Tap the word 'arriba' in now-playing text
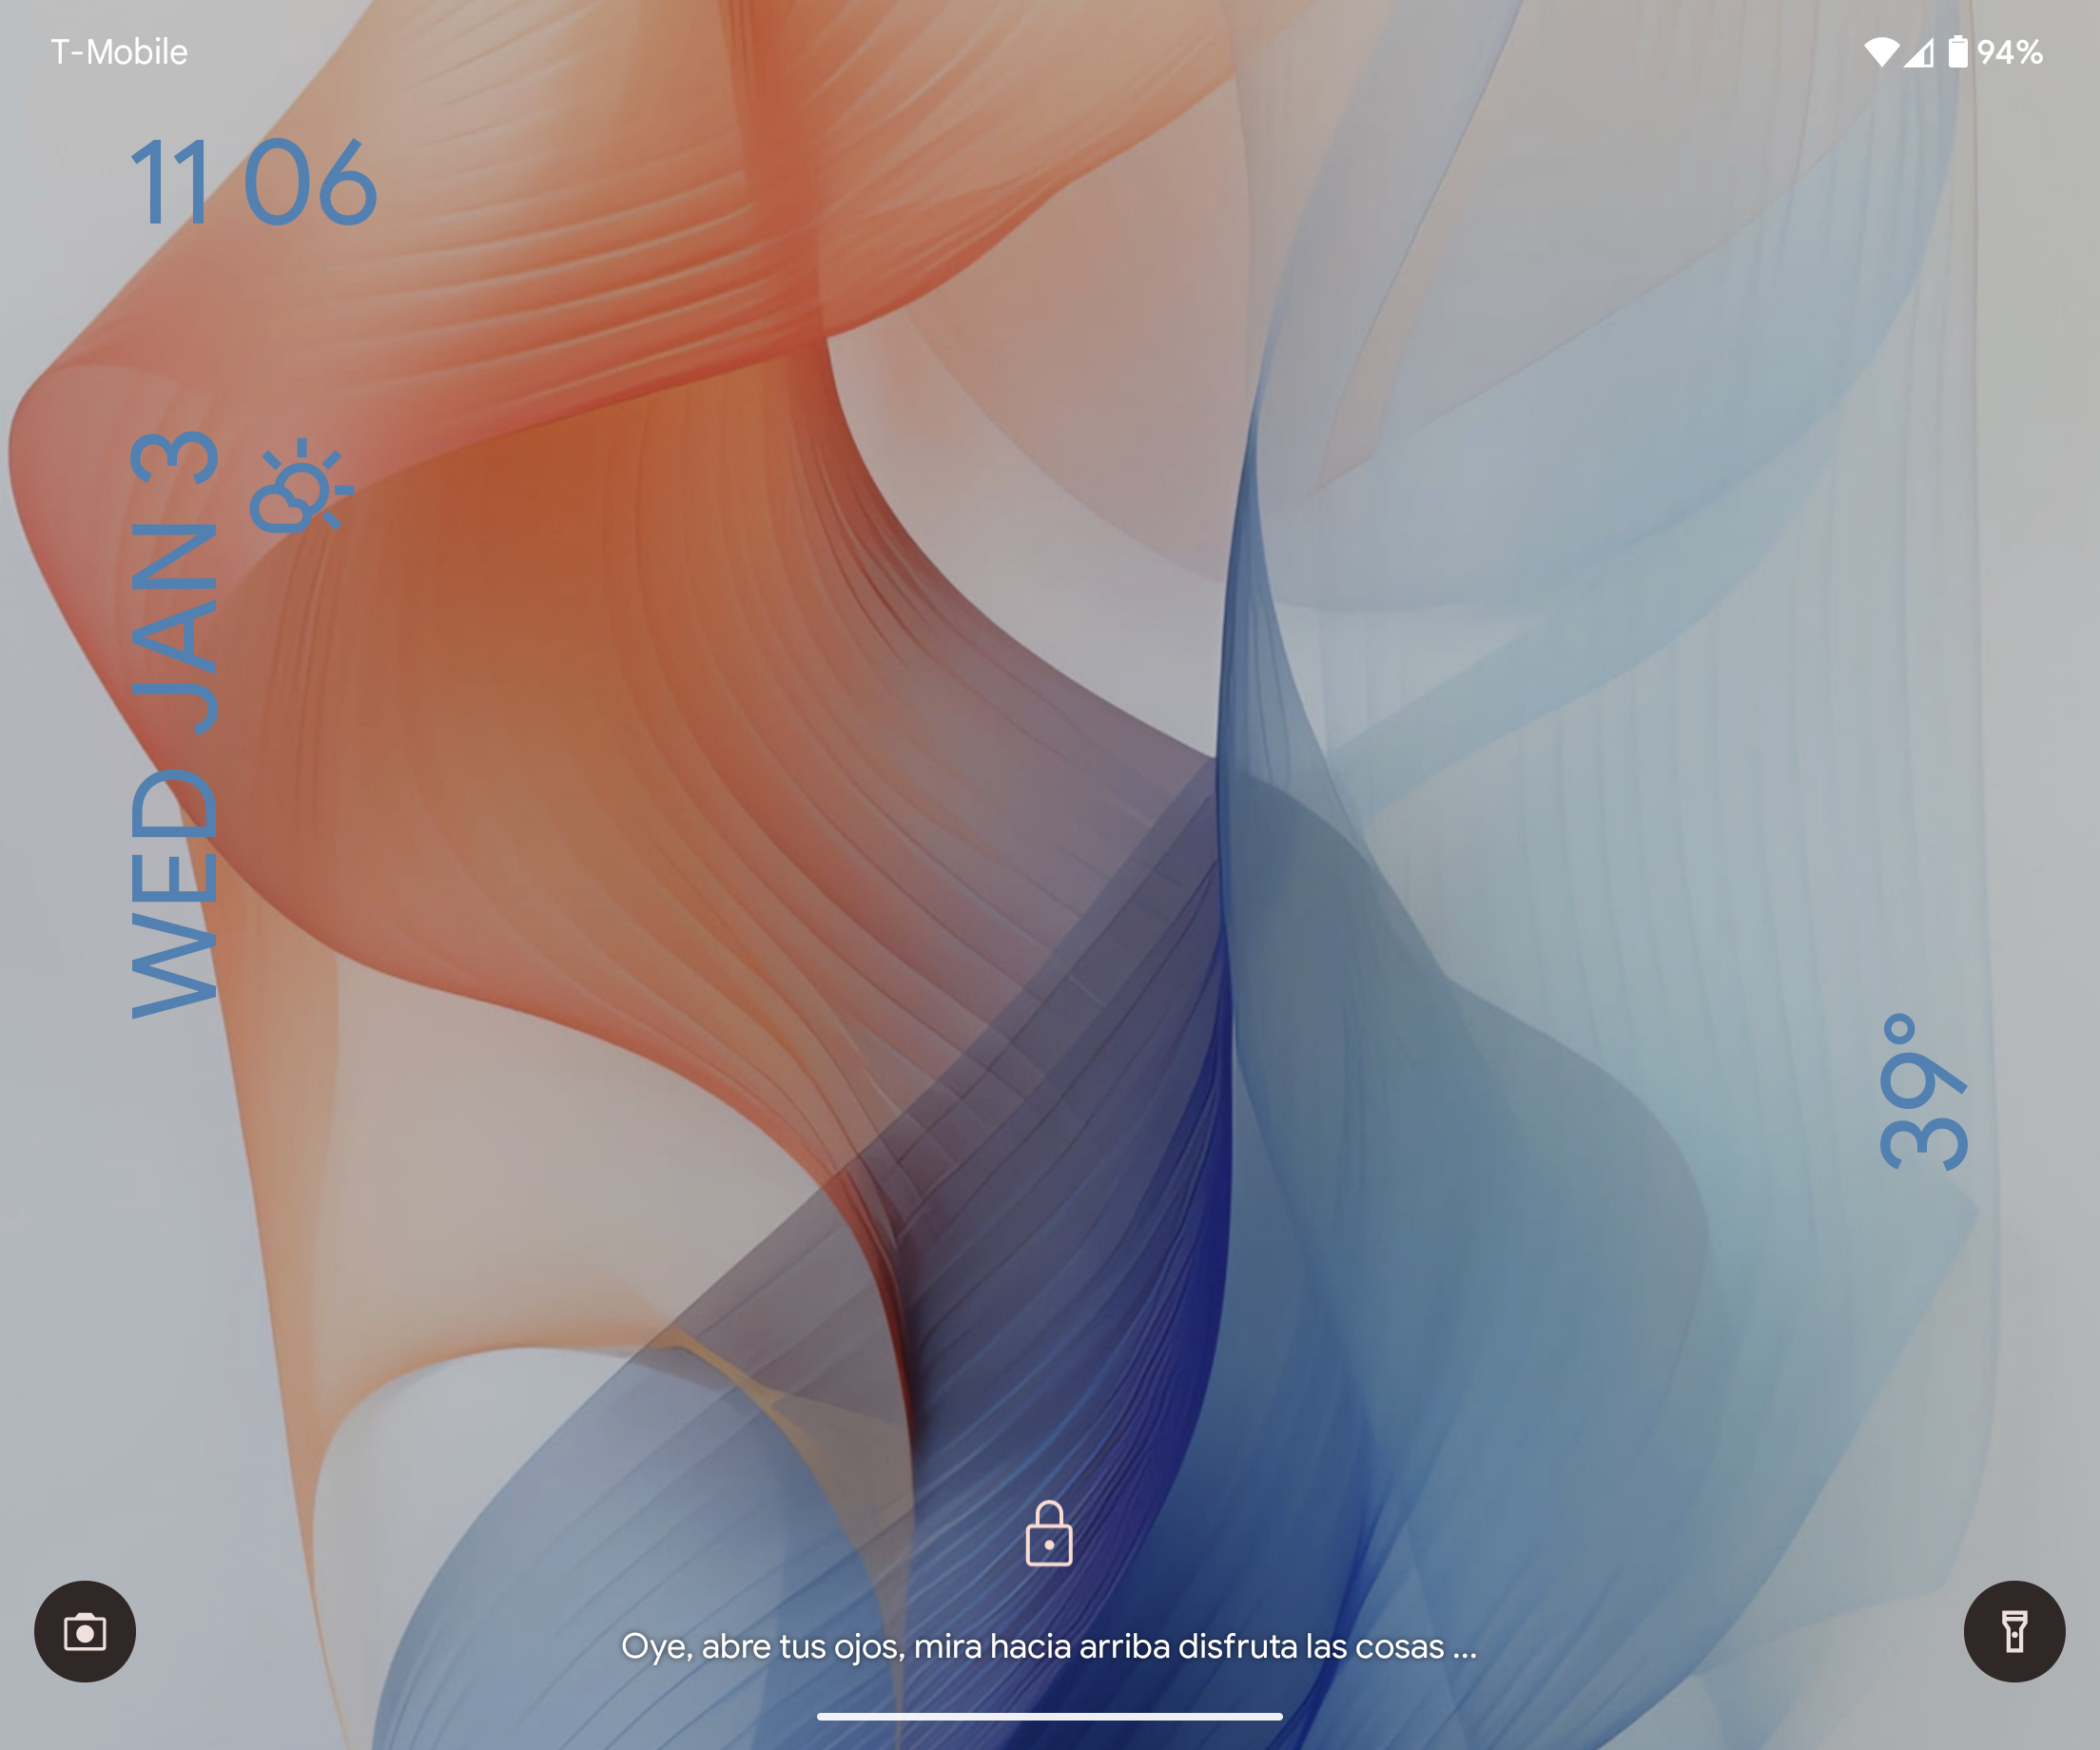The image size is (2100, 1750). tap(1124, 1646)
